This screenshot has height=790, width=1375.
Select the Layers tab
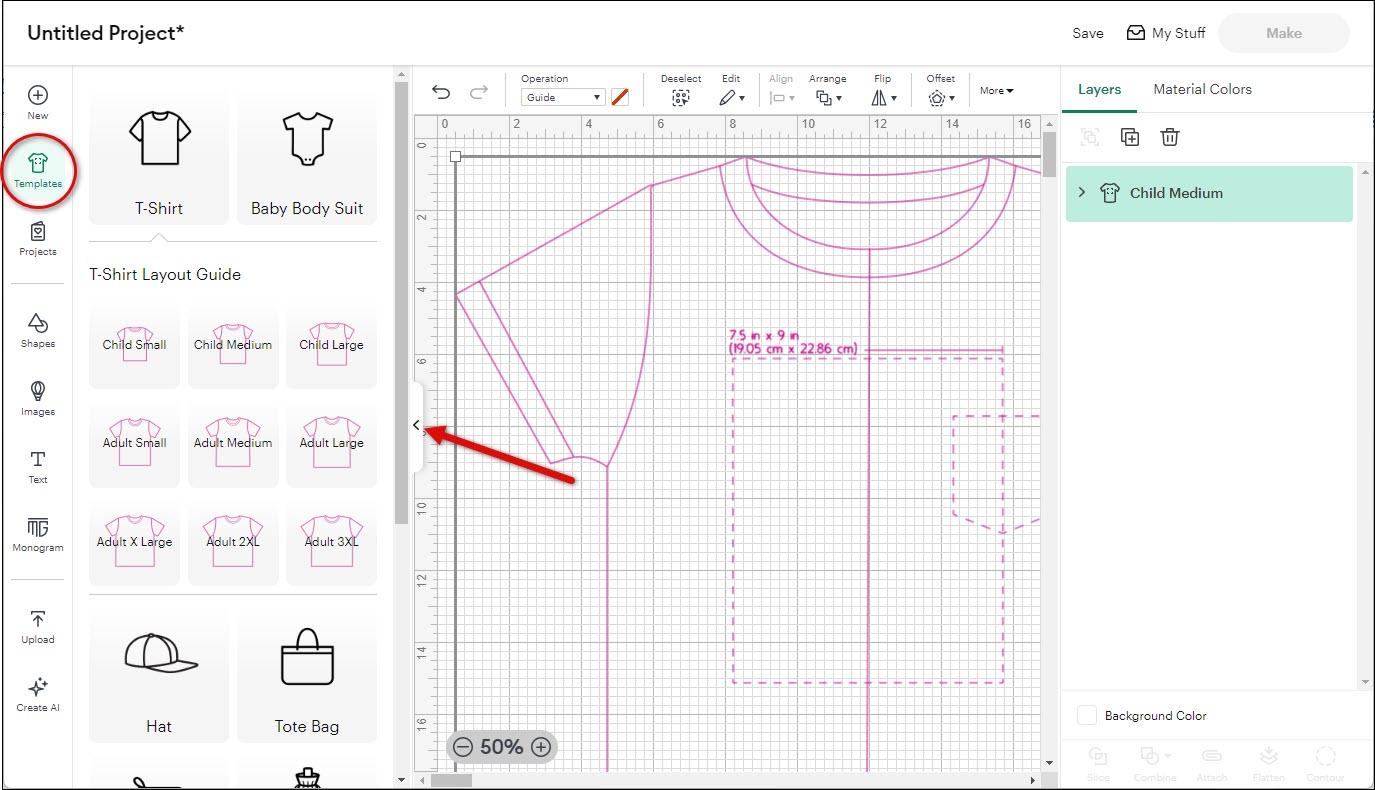pyautogui.click(x=1099, y=89)
